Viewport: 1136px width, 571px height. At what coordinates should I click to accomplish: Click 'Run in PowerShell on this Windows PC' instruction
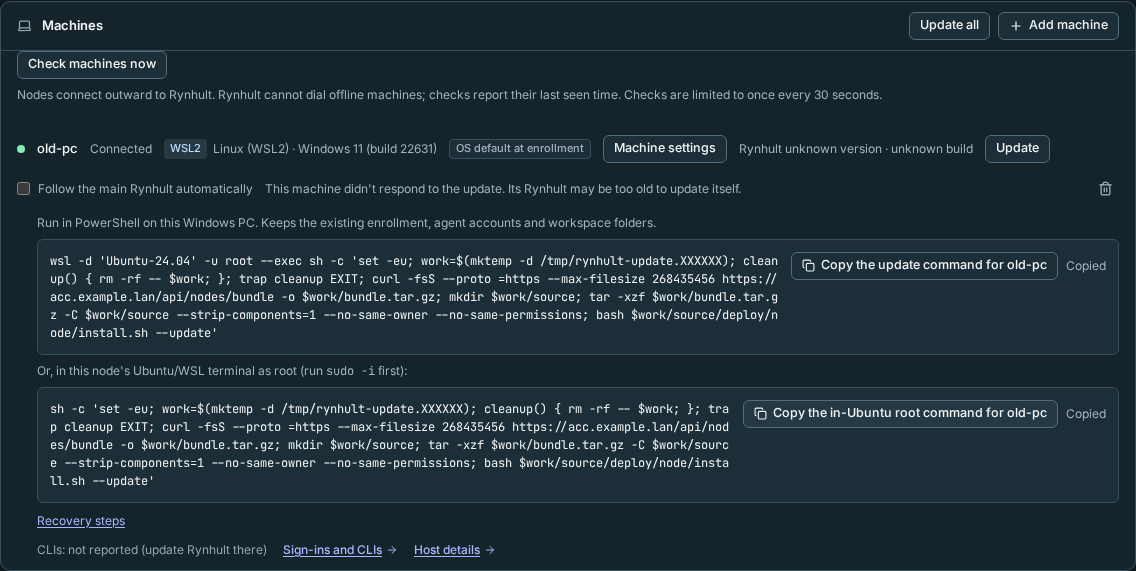[x=346, y=222]
